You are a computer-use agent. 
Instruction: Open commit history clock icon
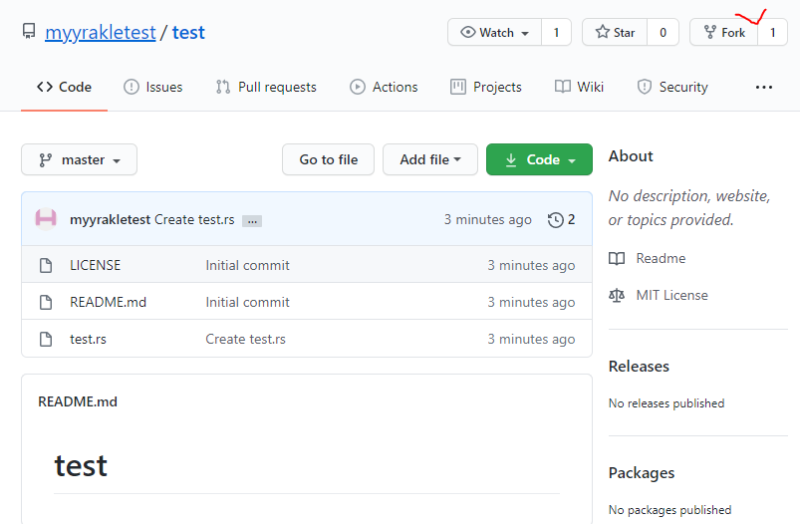tap(556, 219)
